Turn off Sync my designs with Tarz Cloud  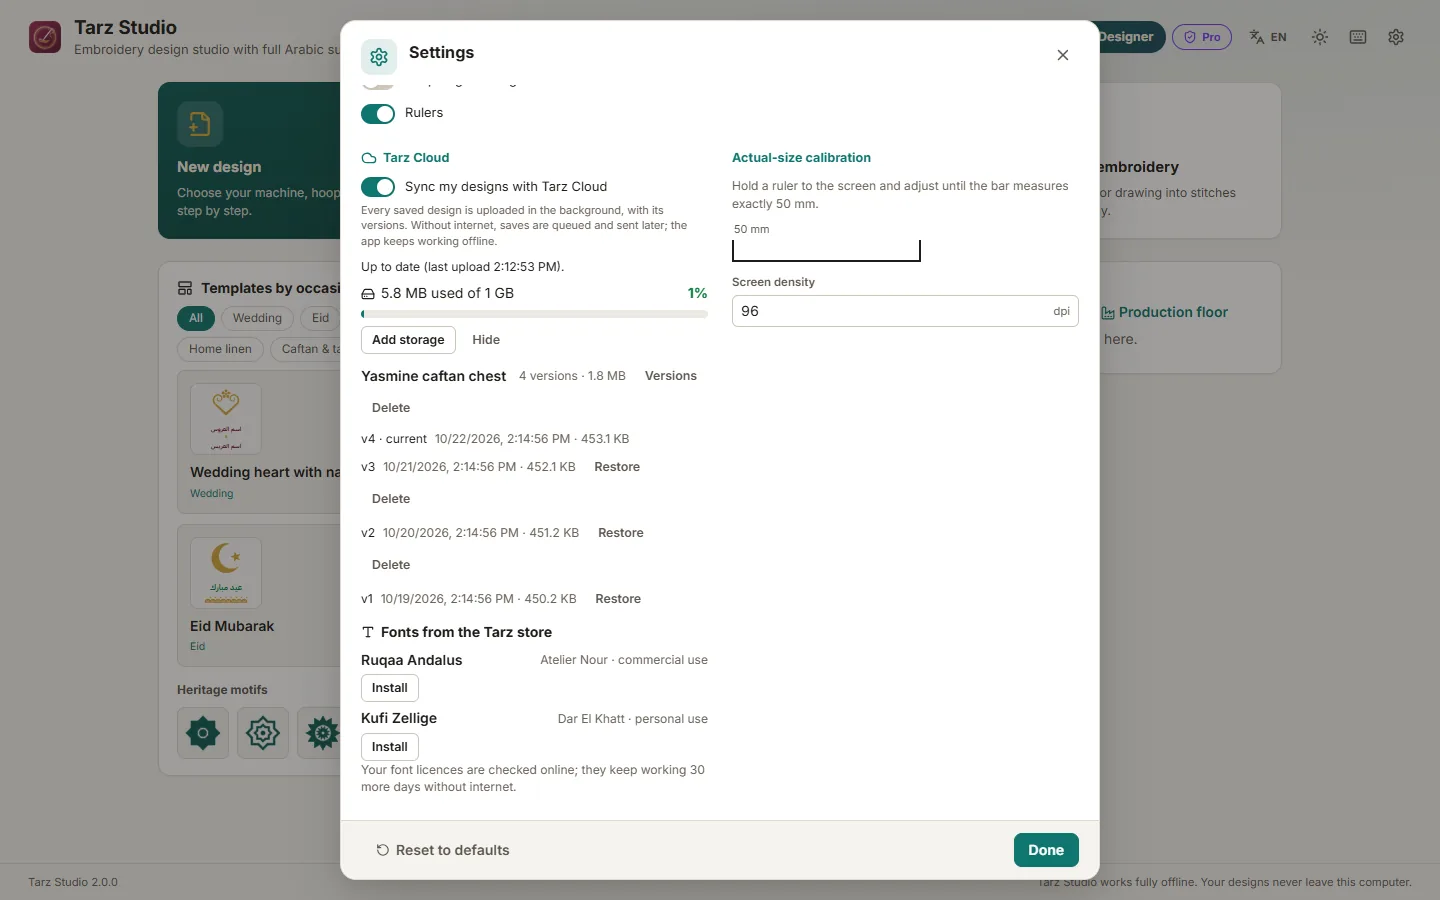coord(378,187)
